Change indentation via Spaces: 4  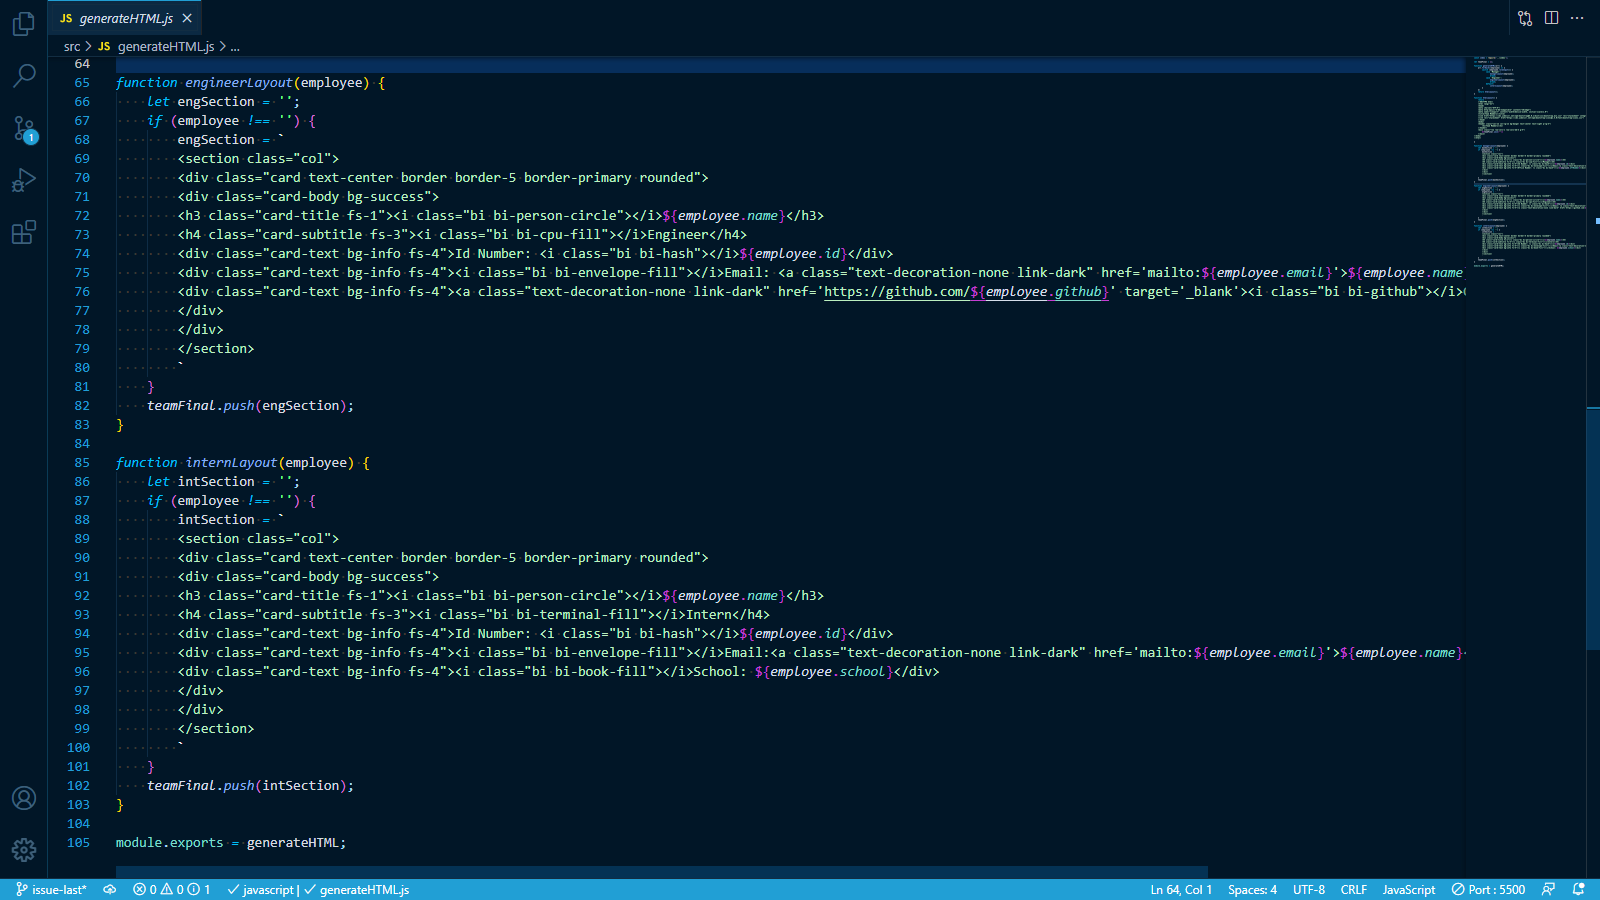[1252, 889]
